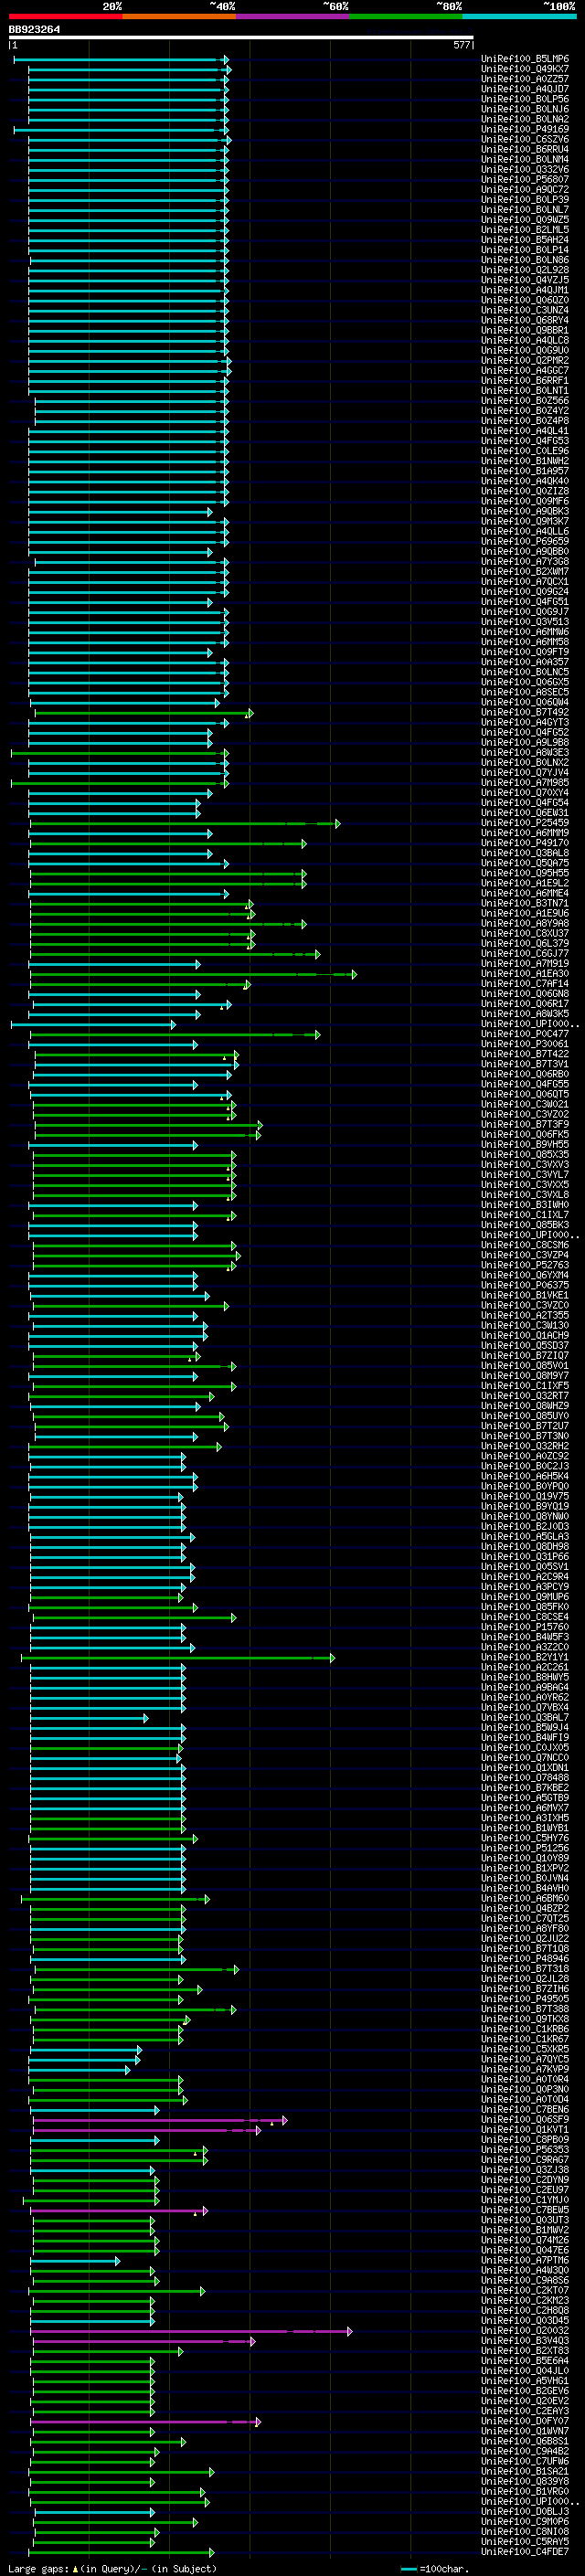Click the =100char. scale legend
This screenshot has height=2576, width=585.
435,2568
